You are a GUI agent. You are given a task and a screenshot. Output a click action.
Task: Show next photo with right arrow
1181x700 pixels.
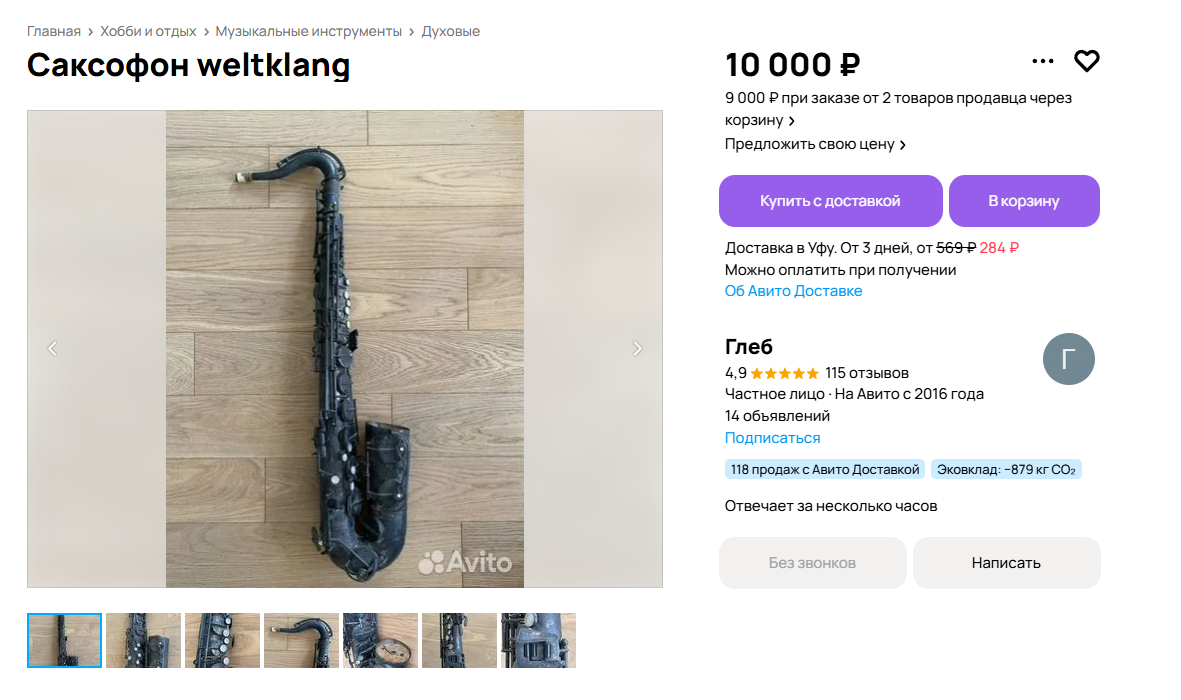[x=637, y=348]
